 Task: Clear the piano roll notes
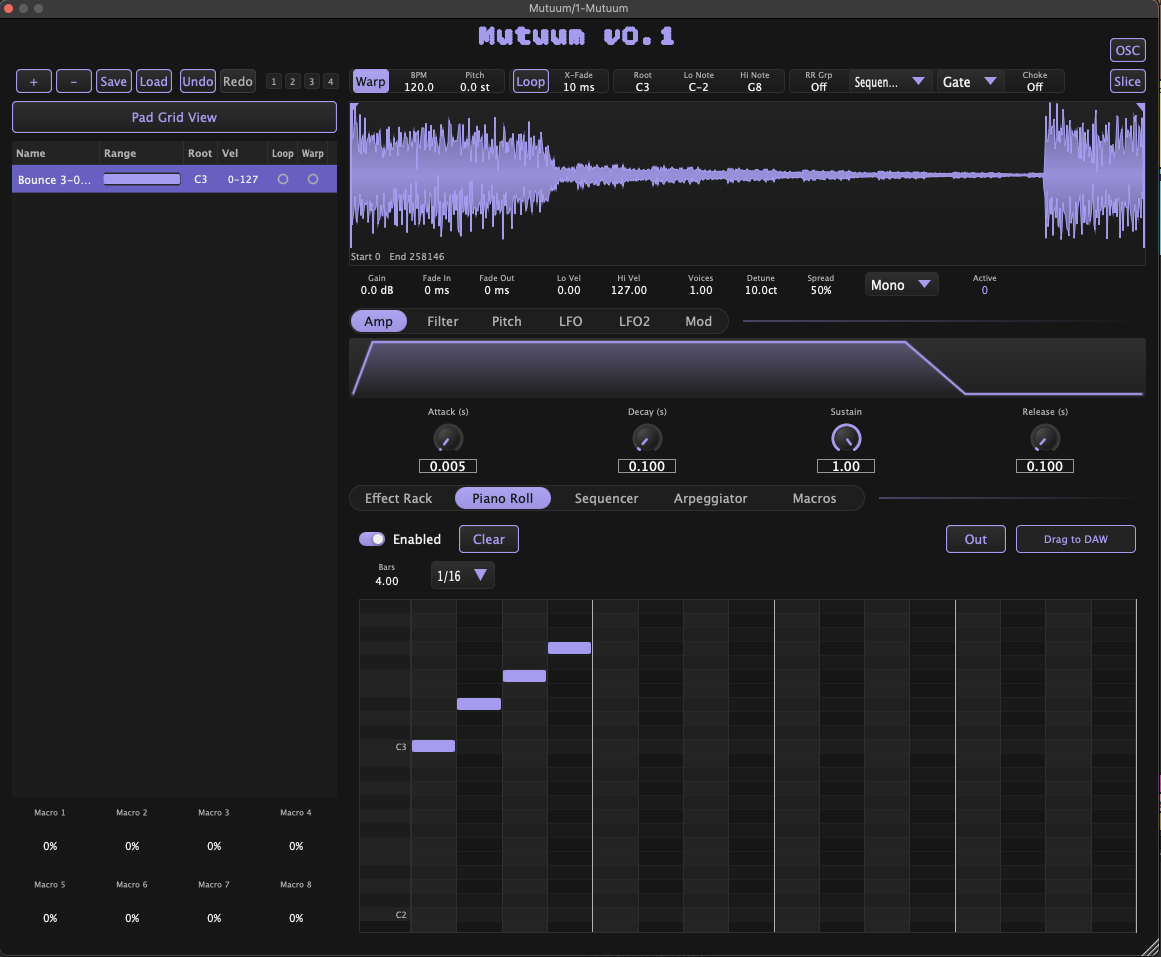pos(489,539)
